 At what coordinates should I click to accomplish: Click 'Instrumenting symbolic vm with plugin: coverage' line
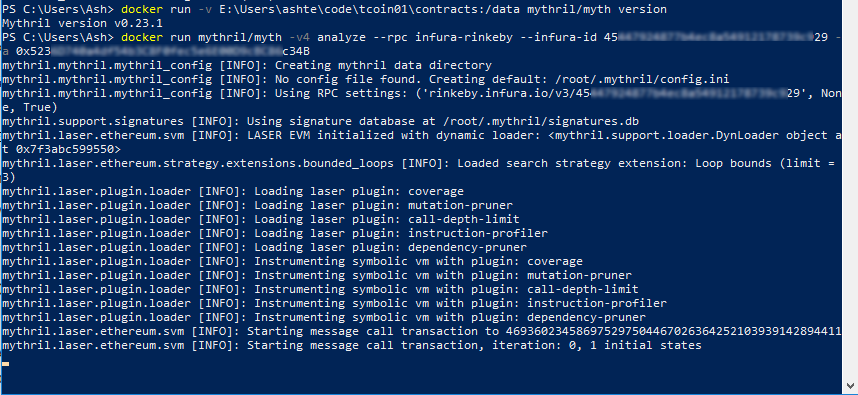(292, 262)
